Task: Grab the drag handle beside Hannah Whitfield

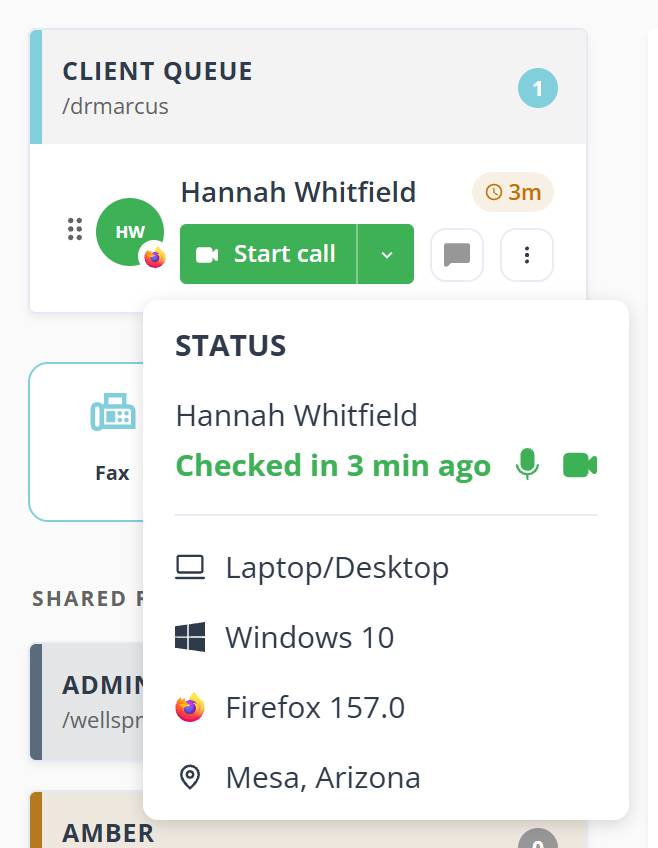Action: pyautogui.click(x=75, y=229)
